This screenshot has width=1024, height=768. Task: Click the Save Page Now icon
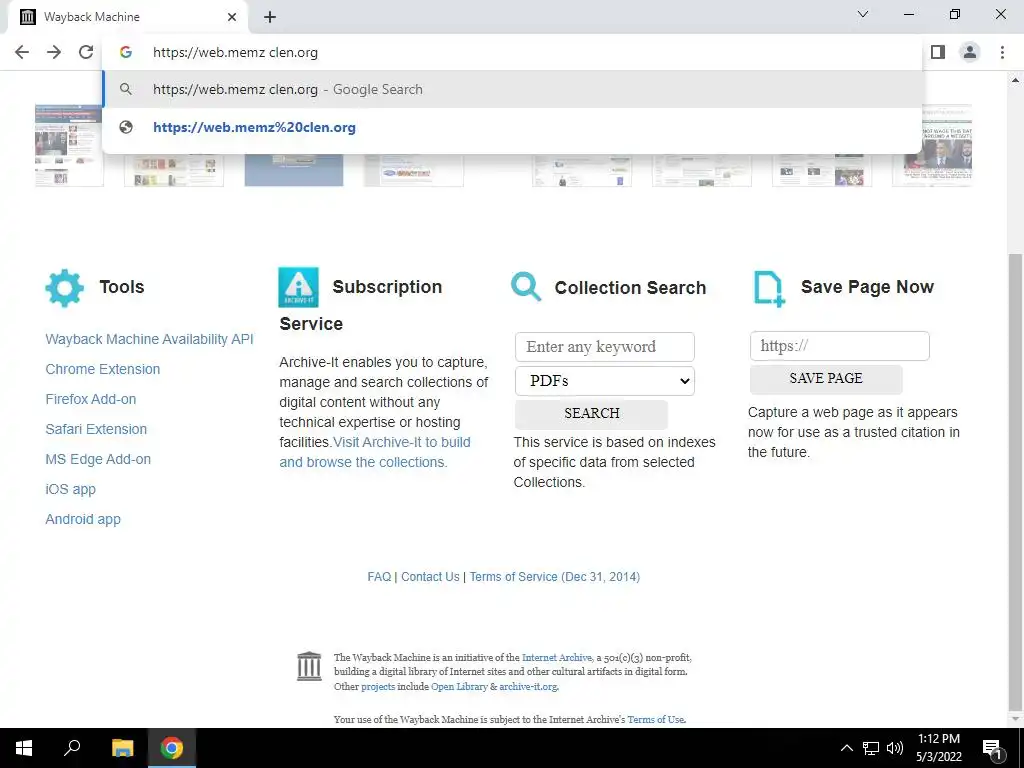click(769, 289)
